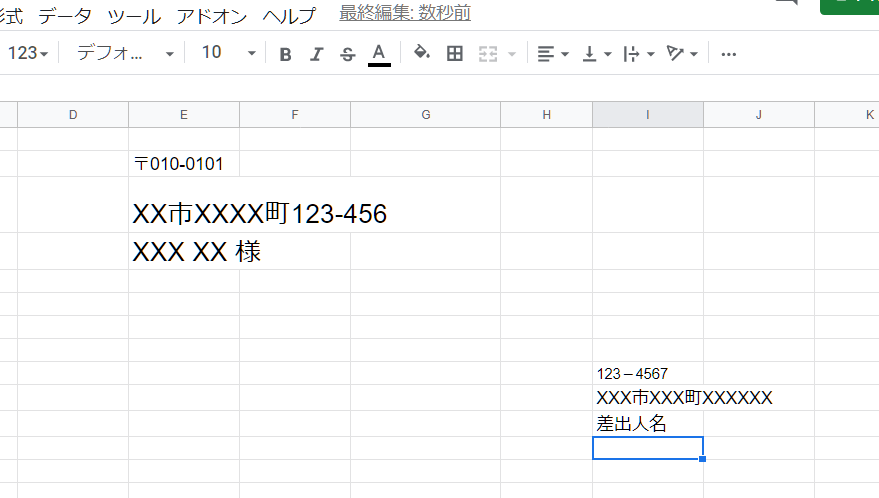
Task: Open the text color picker
Action: pos(379,54)
